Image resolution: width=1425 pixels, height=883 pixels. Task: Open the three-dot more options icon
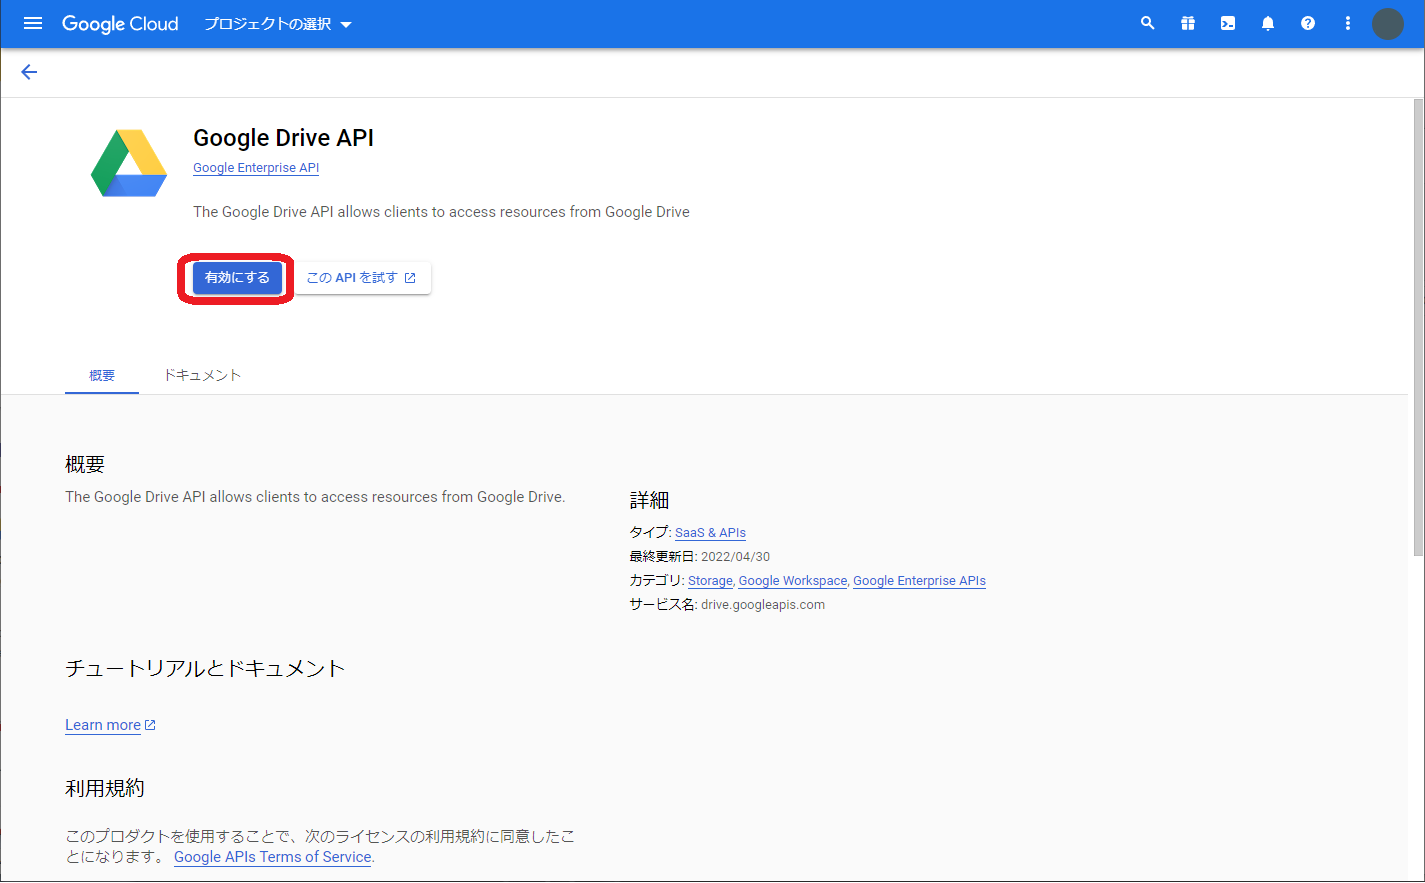[1347, 22]
